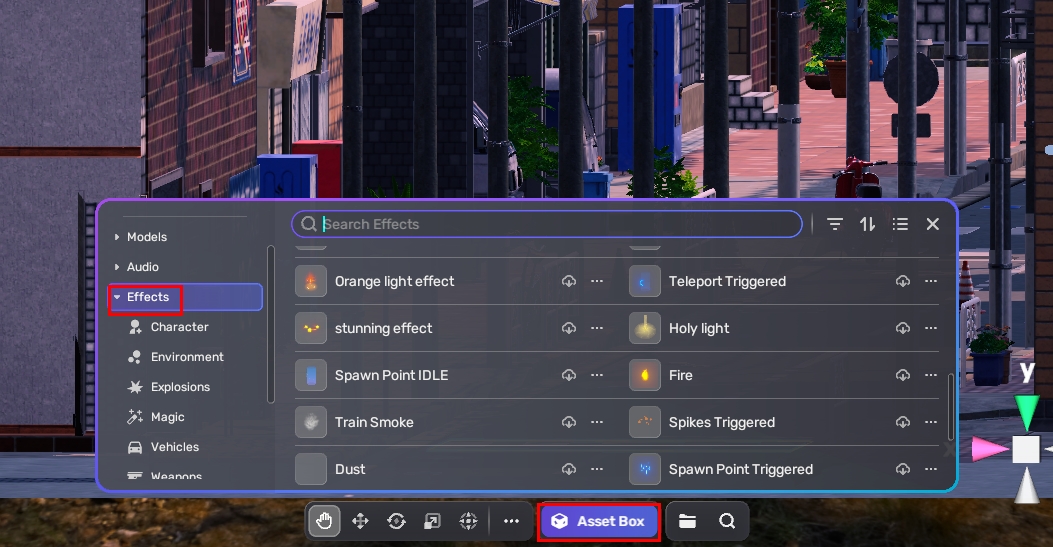
Task: Select the Explosions subcategory
Action: [180, 387]
